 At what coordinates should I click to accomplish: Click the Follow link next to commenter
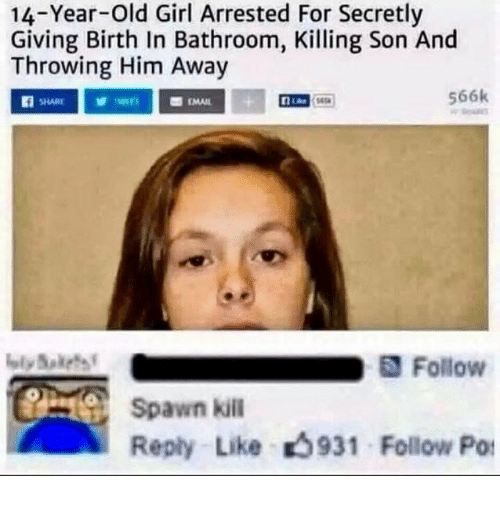[x=449, y=367]
